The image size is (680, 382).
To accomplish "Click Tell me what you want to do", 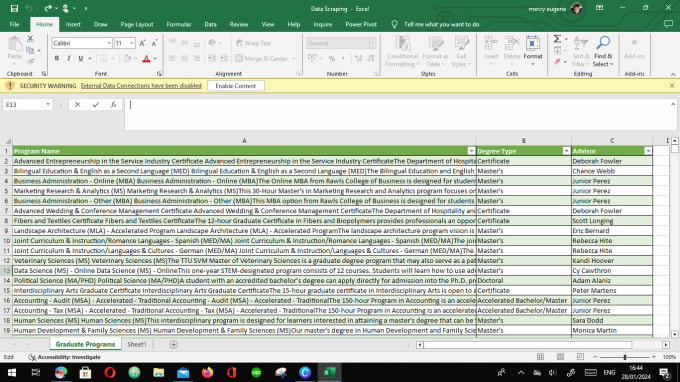I will pyautogui.click(x=441, y=24).
